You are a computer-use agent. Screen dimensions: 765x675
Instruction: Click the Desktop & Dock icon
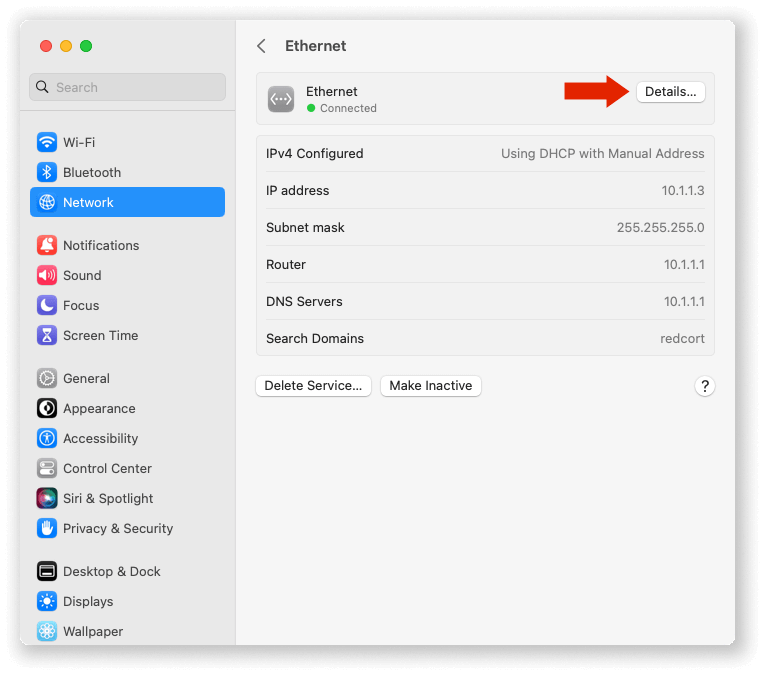(47, 571)
